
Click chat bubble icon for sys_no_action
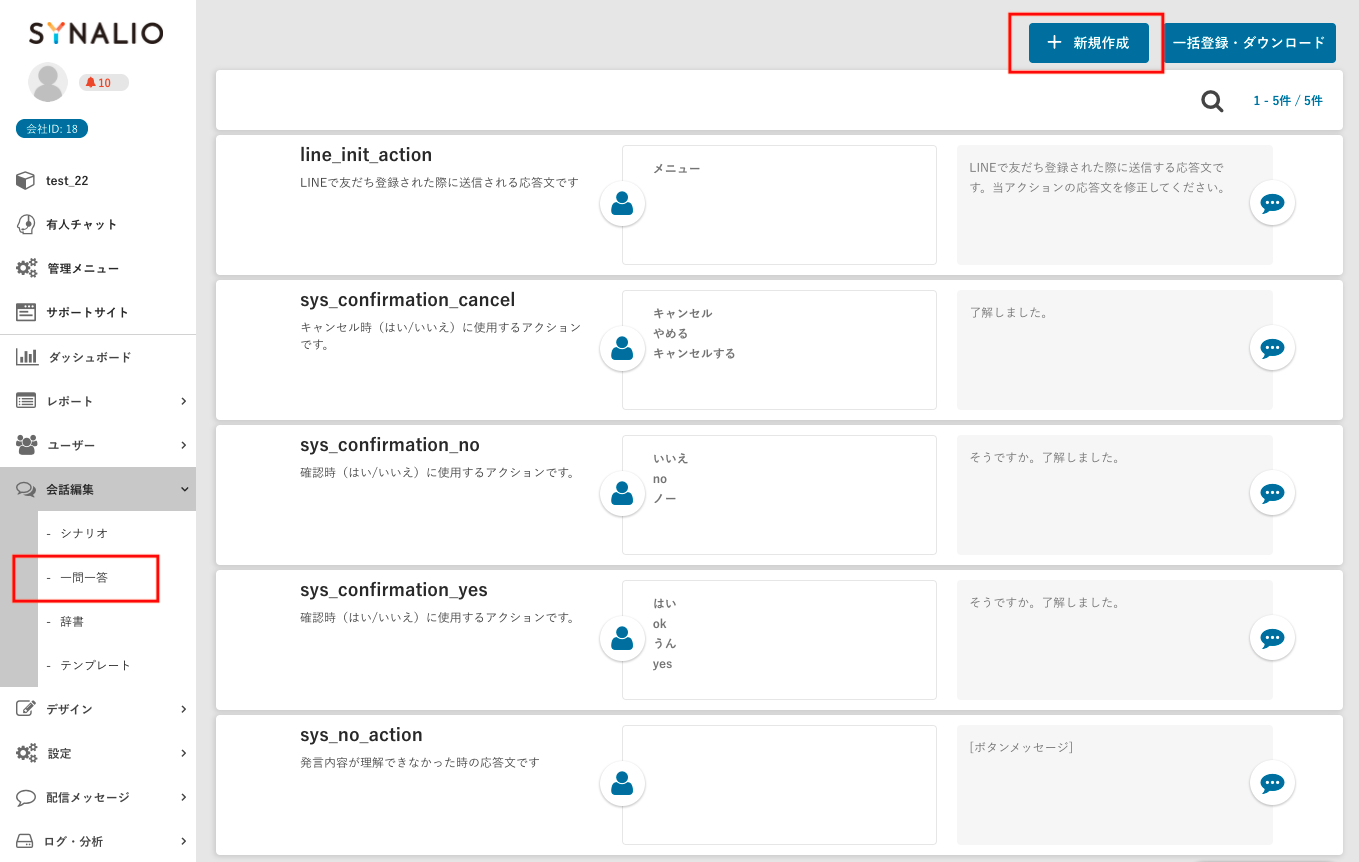pyautogui.click(x=1272, y=783)
